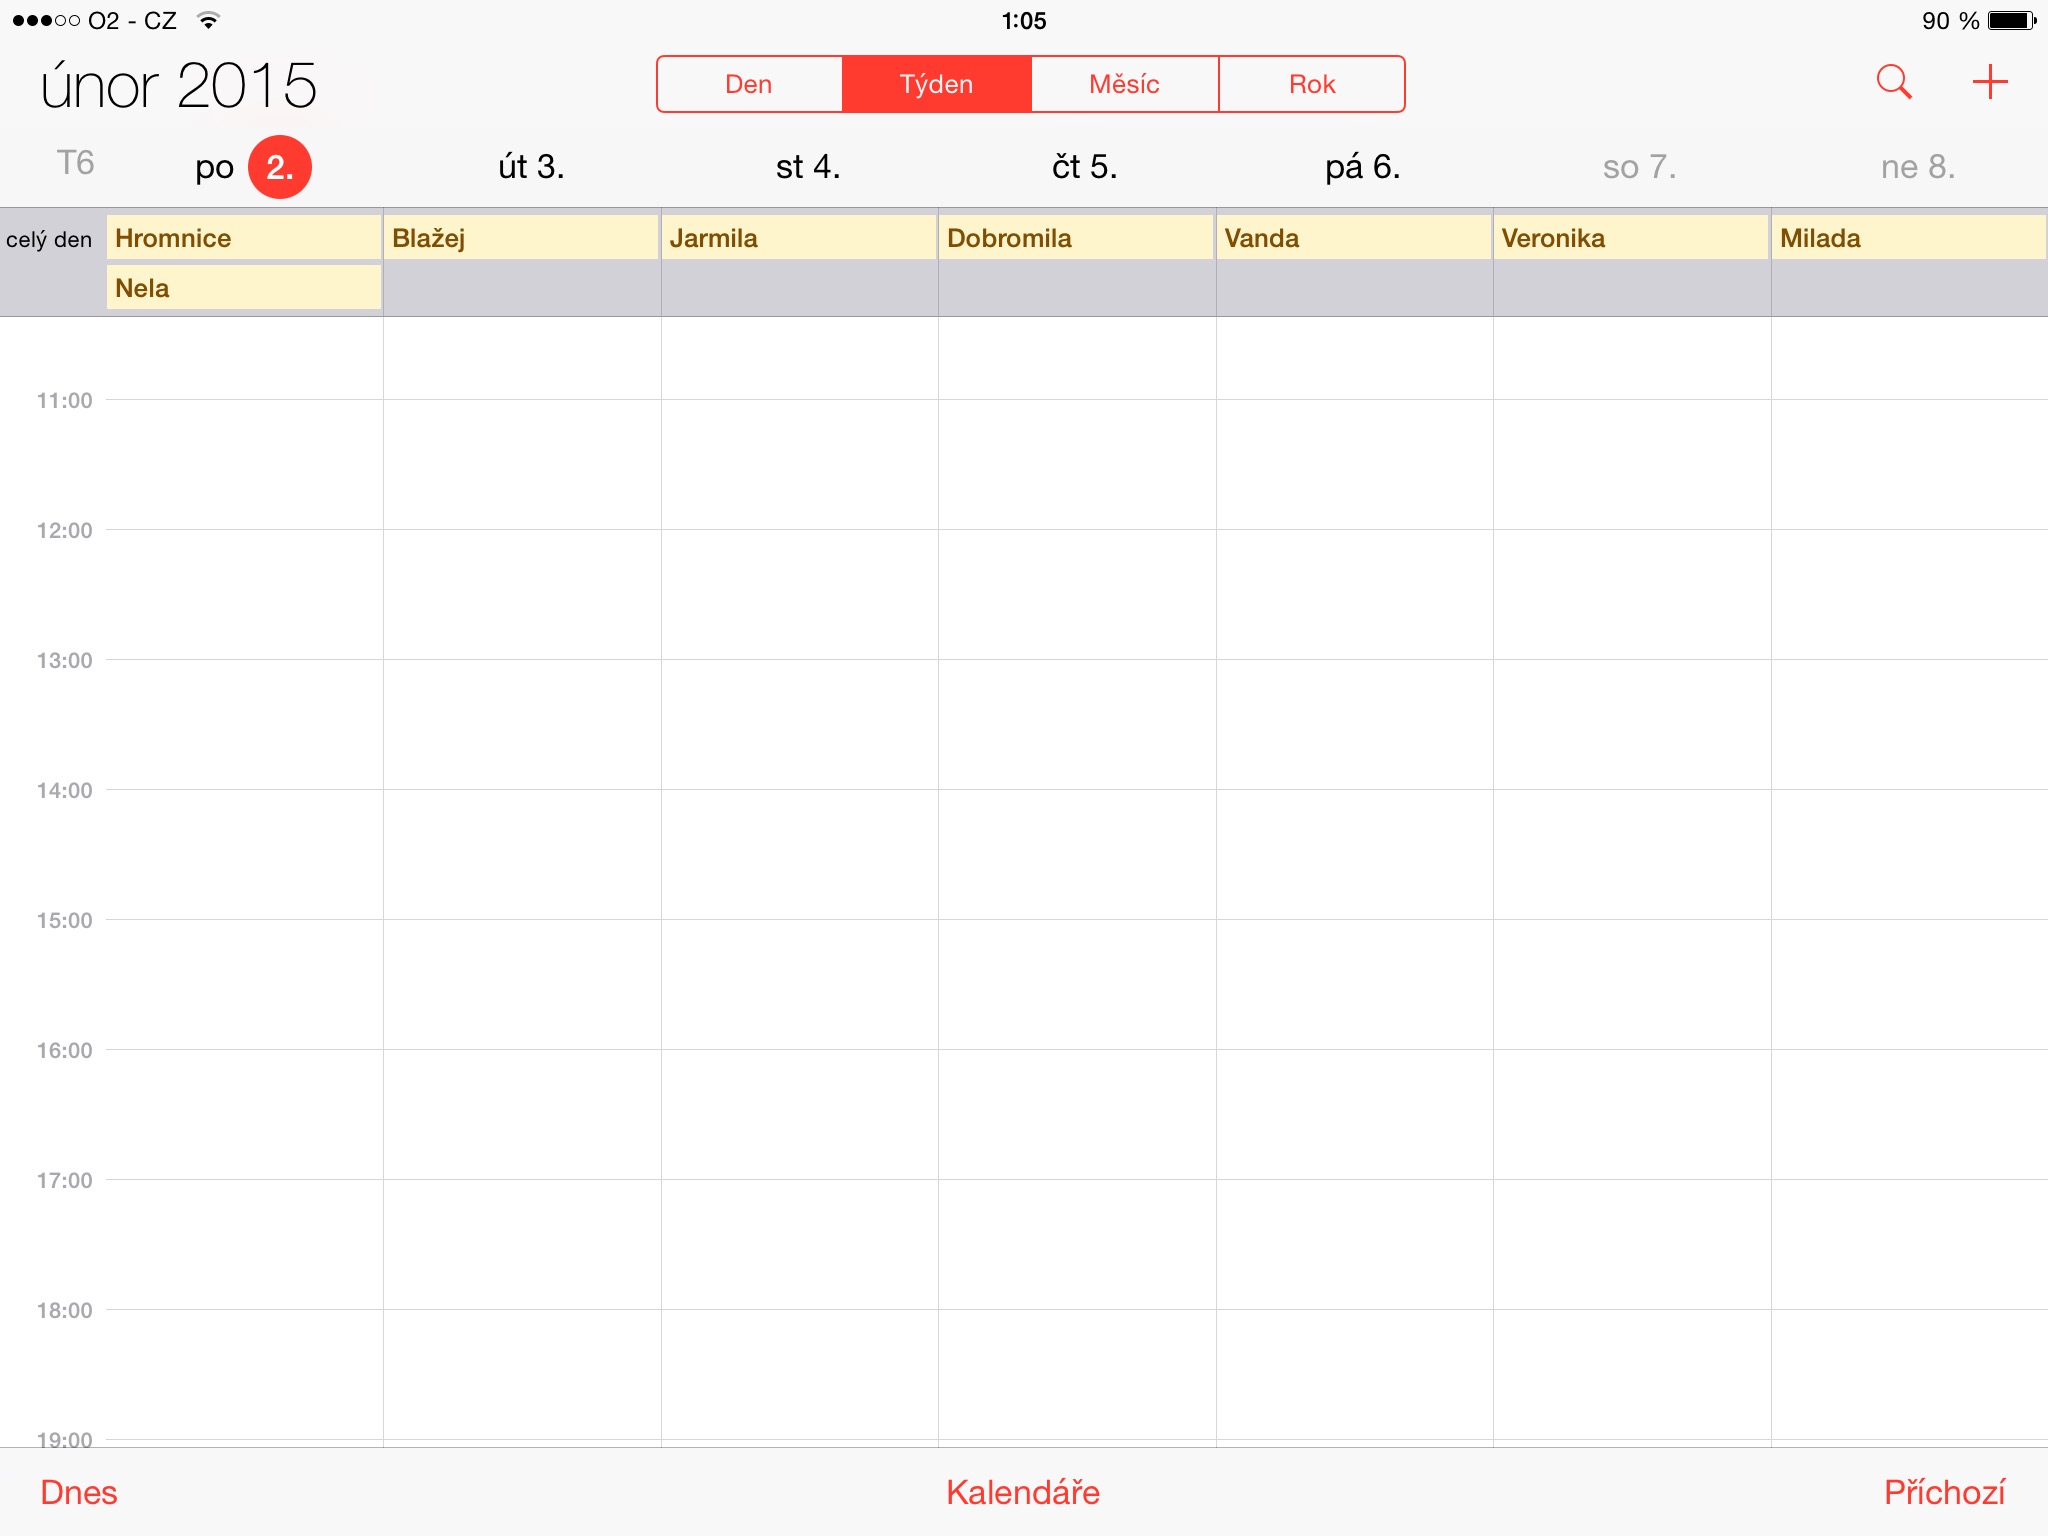This screenshot has width=2048, height=1536.
Task: Open the search magnifier icon
Action: pos(1894,82)
